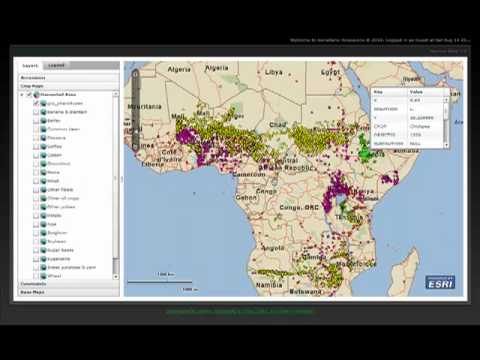Viewport: 480px width, 360px height.
Task: Click the attribute popup scroll-up arrow
Action: click(x=446, y=100)
